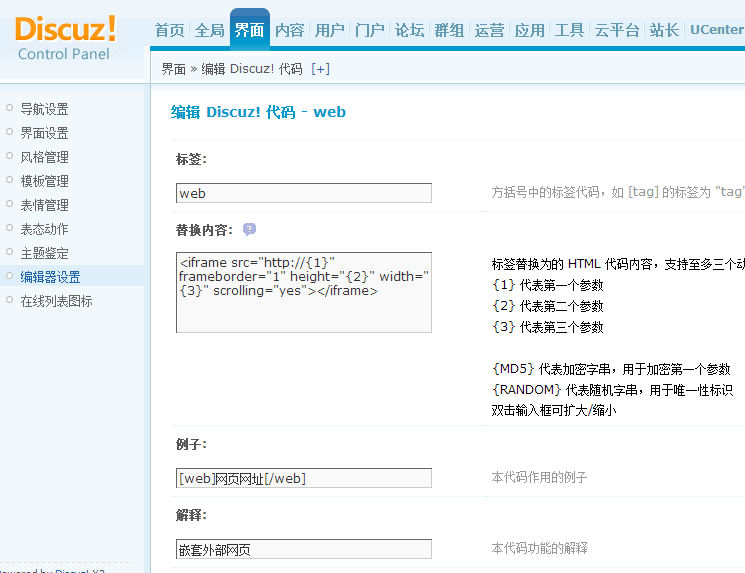
Task: Click the [+] link in the breadcrumb
Action: click(x=320, y=69)
